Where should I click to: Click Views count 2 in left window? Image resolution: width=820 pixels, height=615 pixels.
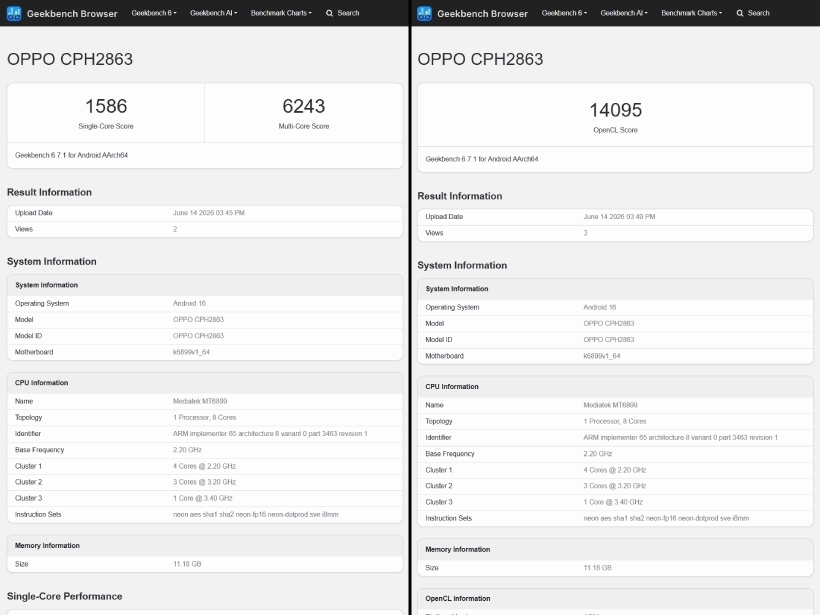[175, 229]
